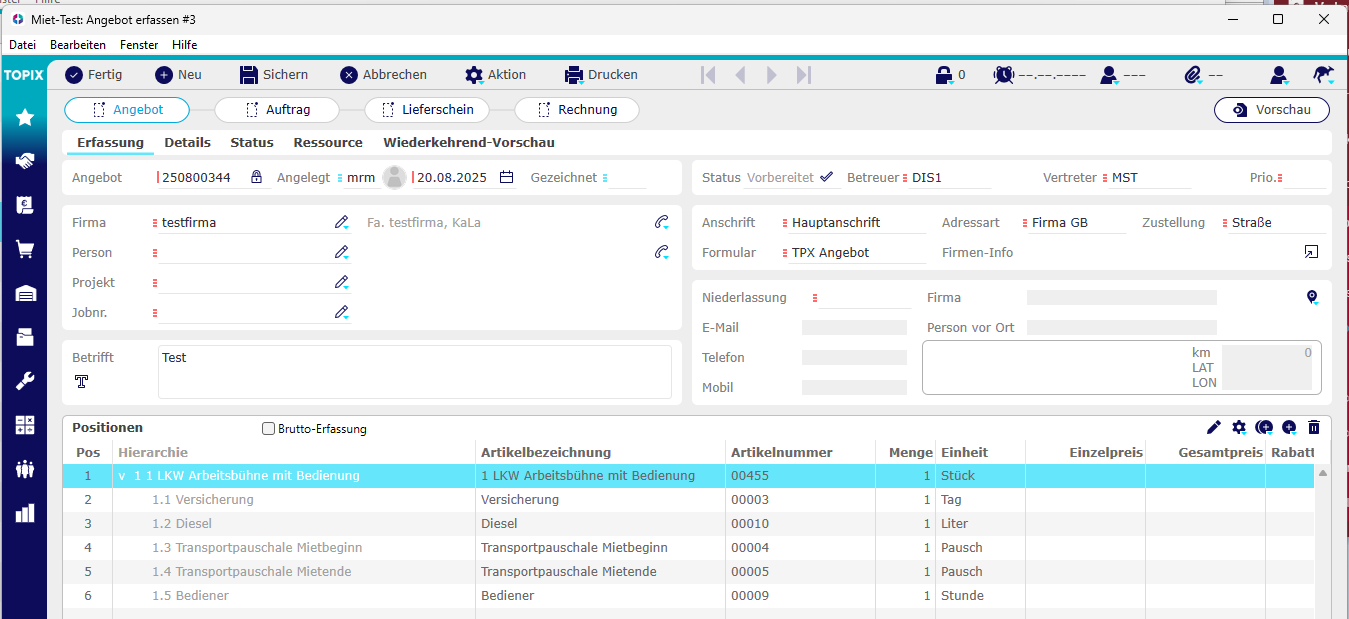
Task: Click the paperclip attachments icon
Action: pyautogui.click(x=1193, y=75)
